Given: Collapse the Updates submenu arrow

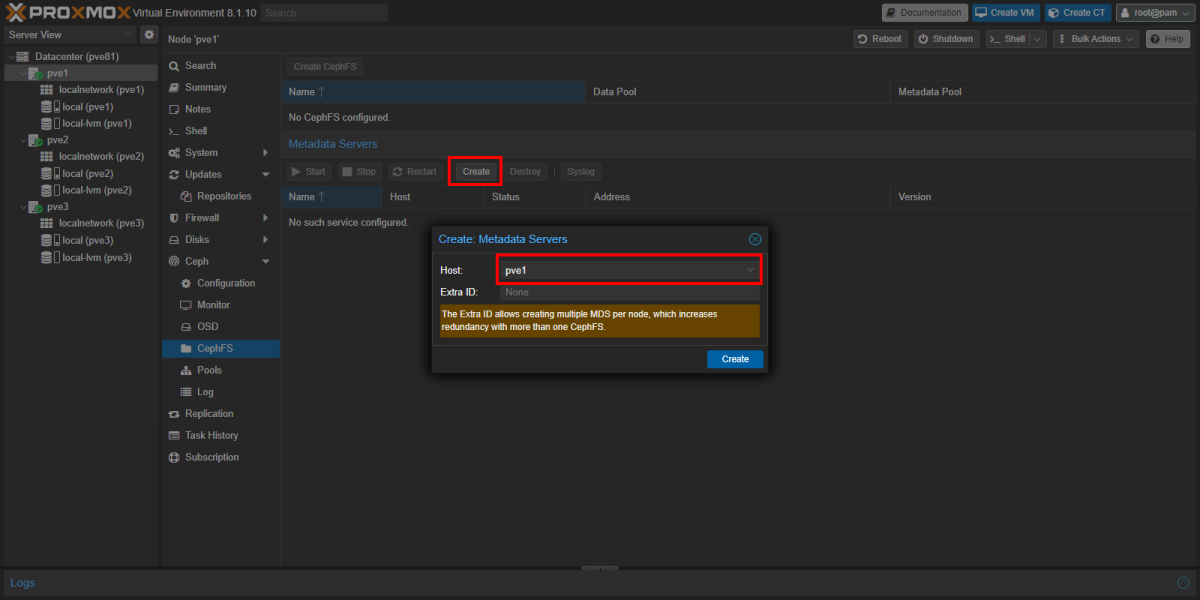Looking at the screenshot, I should [x=266, y=175].
